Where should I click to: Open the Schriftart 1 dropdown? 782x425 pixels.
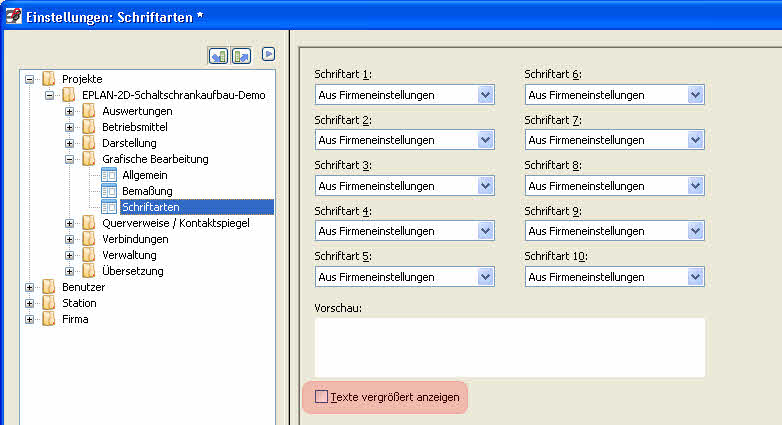coord(486,95)
